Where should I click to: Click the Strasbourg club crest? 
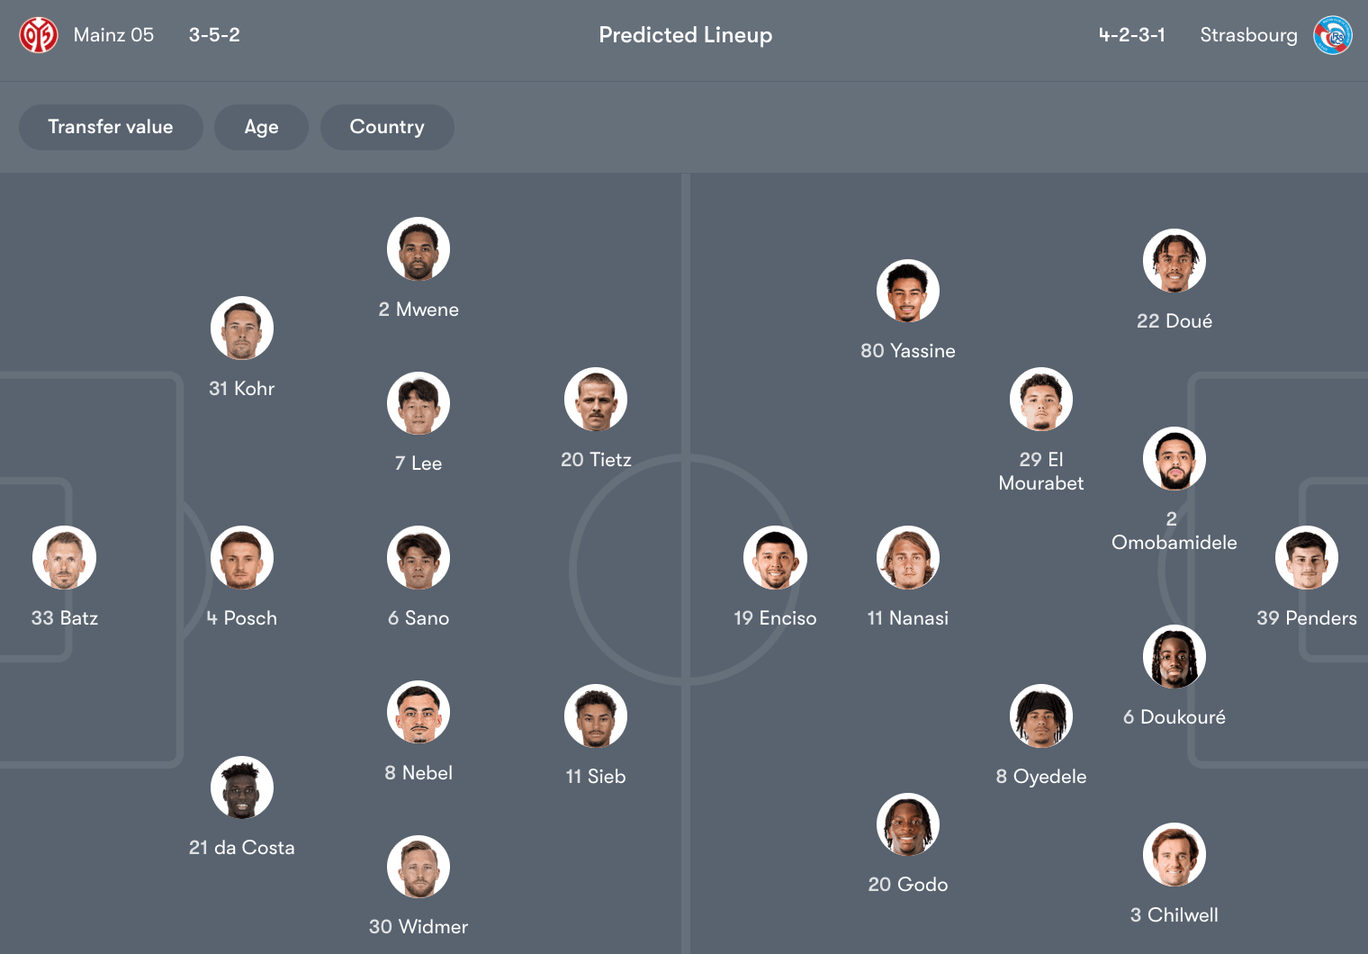coord(1332,34)
